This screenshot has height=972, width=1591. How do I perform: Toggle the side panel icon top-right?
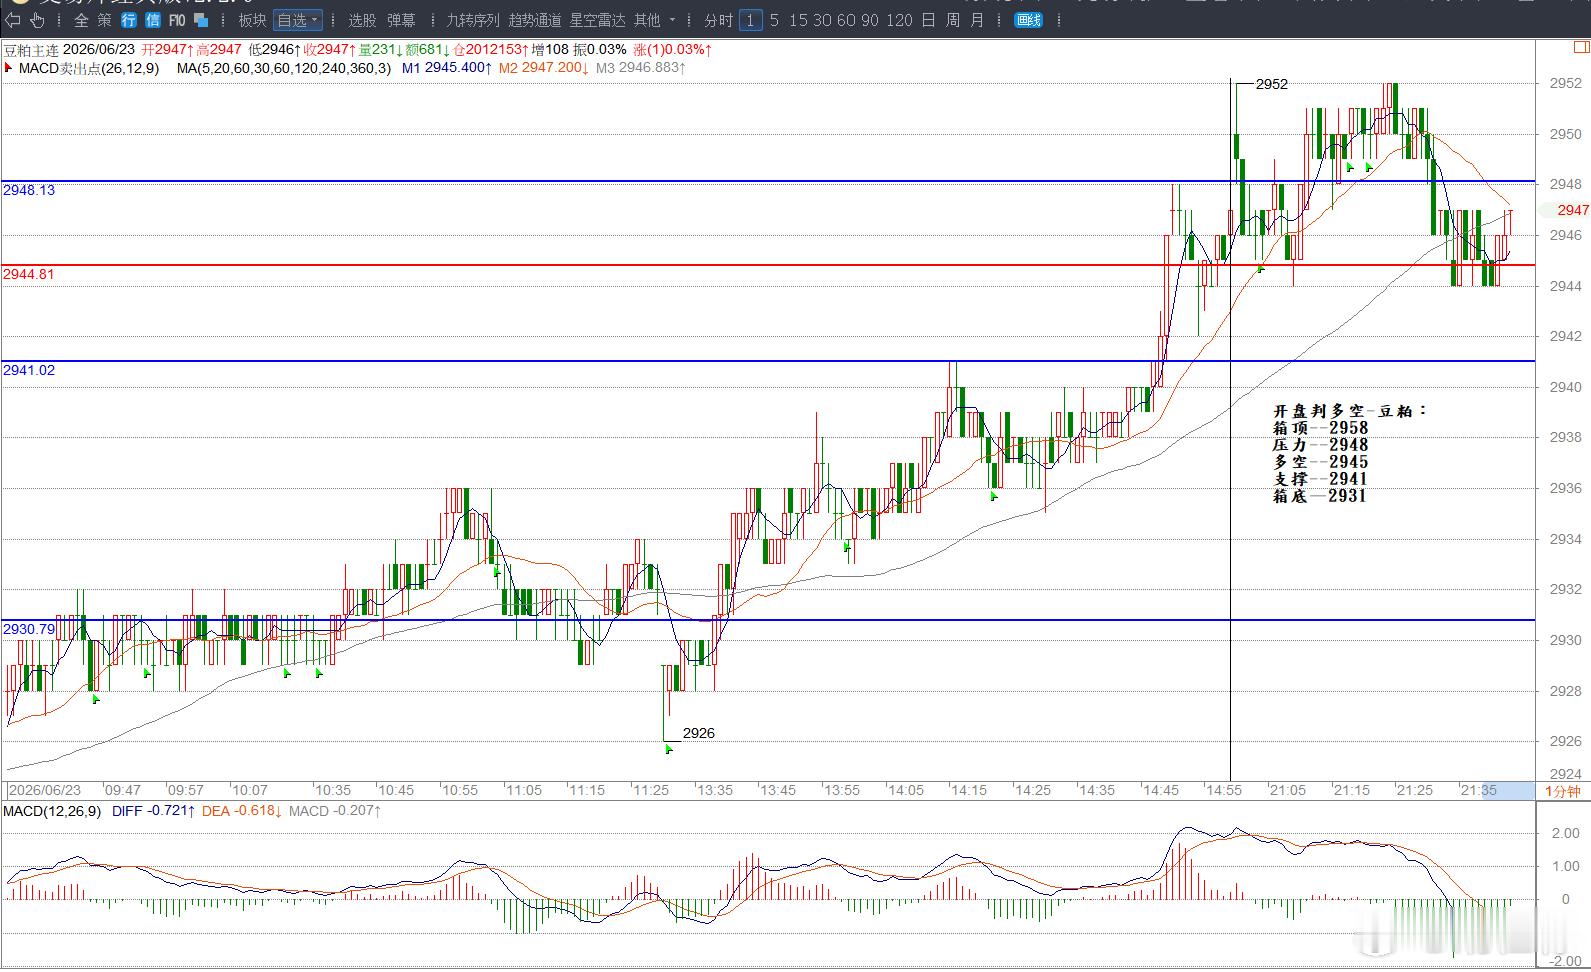(x=1580, y=47)
